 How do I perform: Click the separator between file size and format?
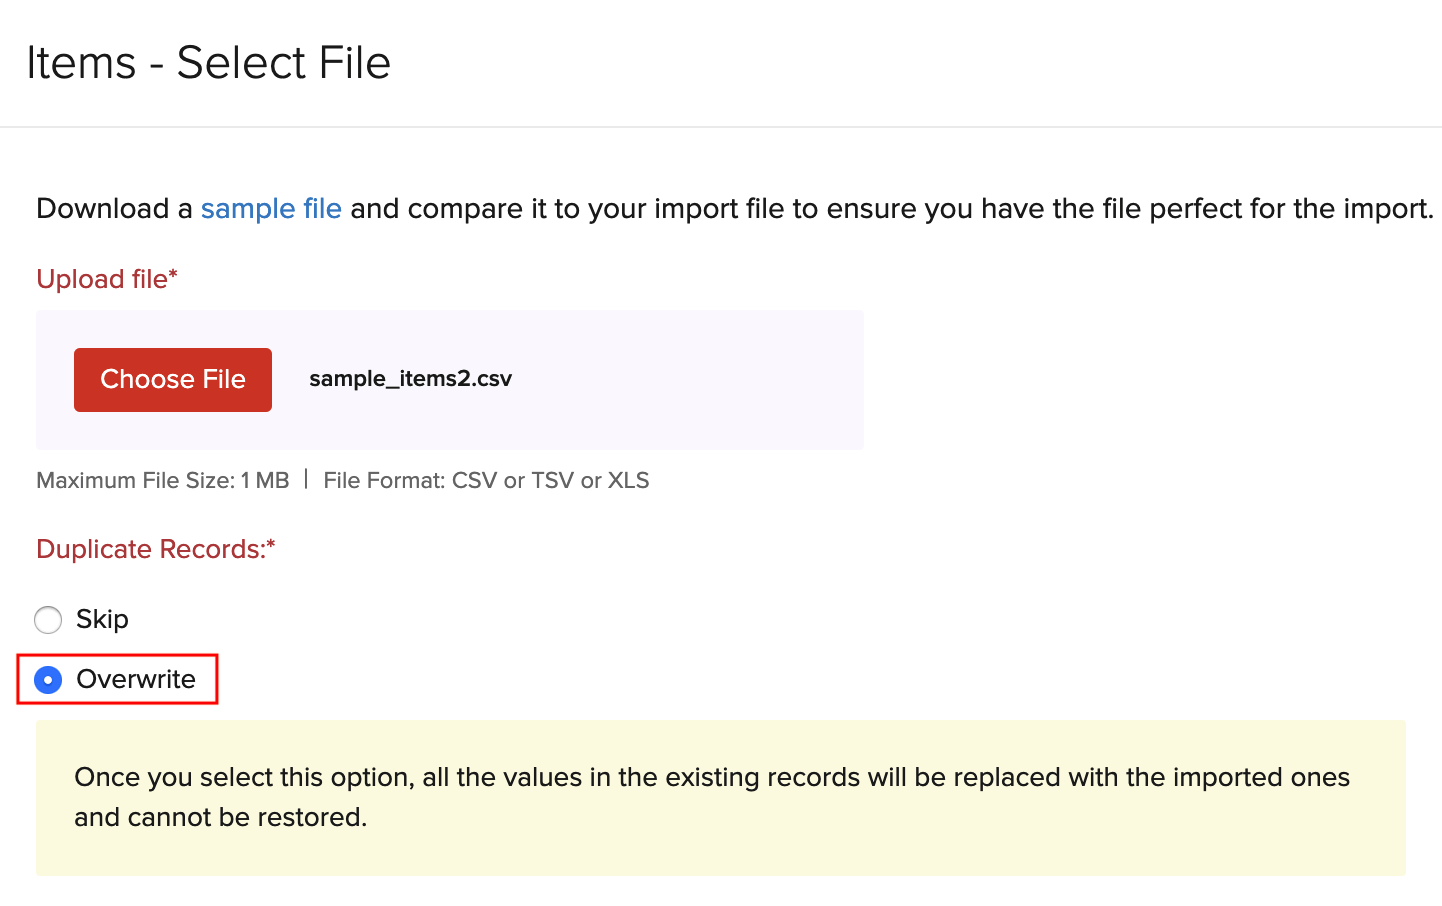point(306,480)
